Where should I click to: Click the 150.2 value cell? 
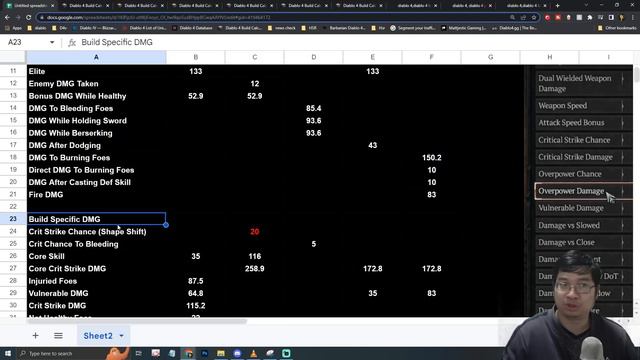coord(431,158)
